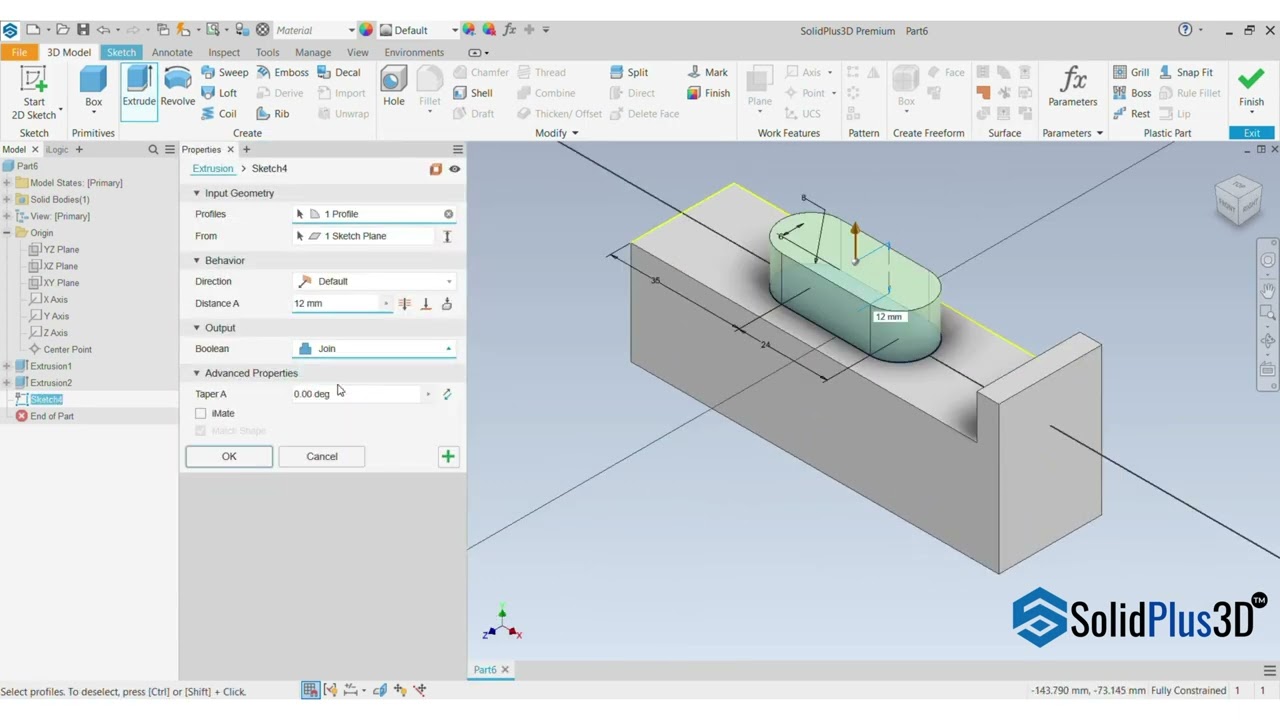Viewport: 1280px width, 720px height.
Task: Switch to the Manage ribbon tab
Action: [x=313, y=52]
